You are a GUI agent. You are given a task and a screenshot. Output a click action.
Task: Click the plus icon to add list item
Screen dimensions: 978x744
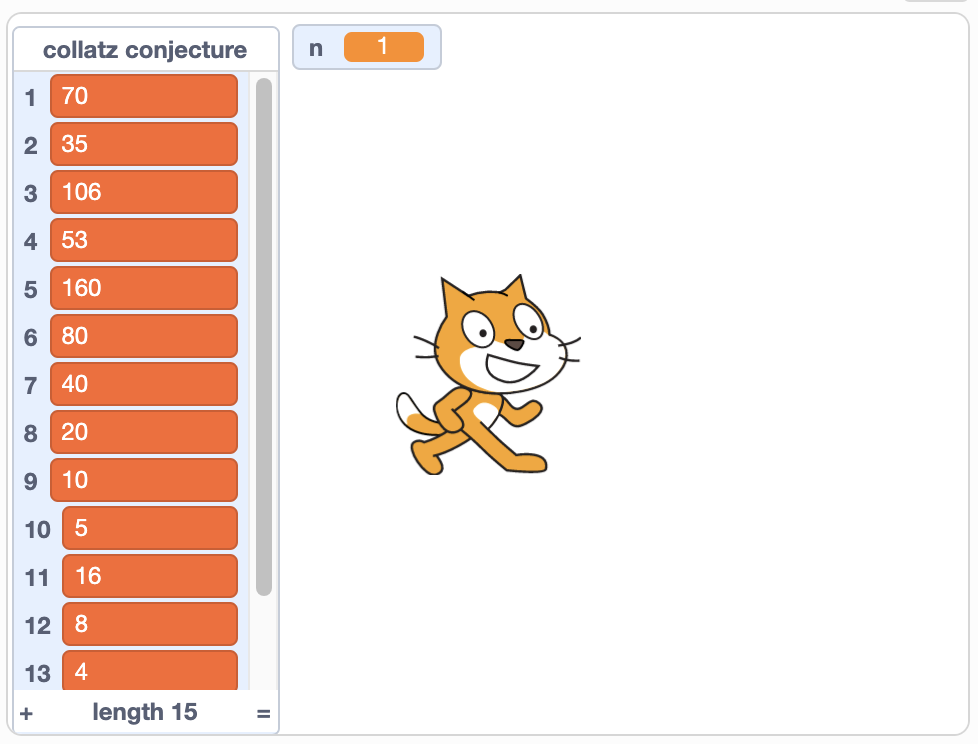coord(26,713)
